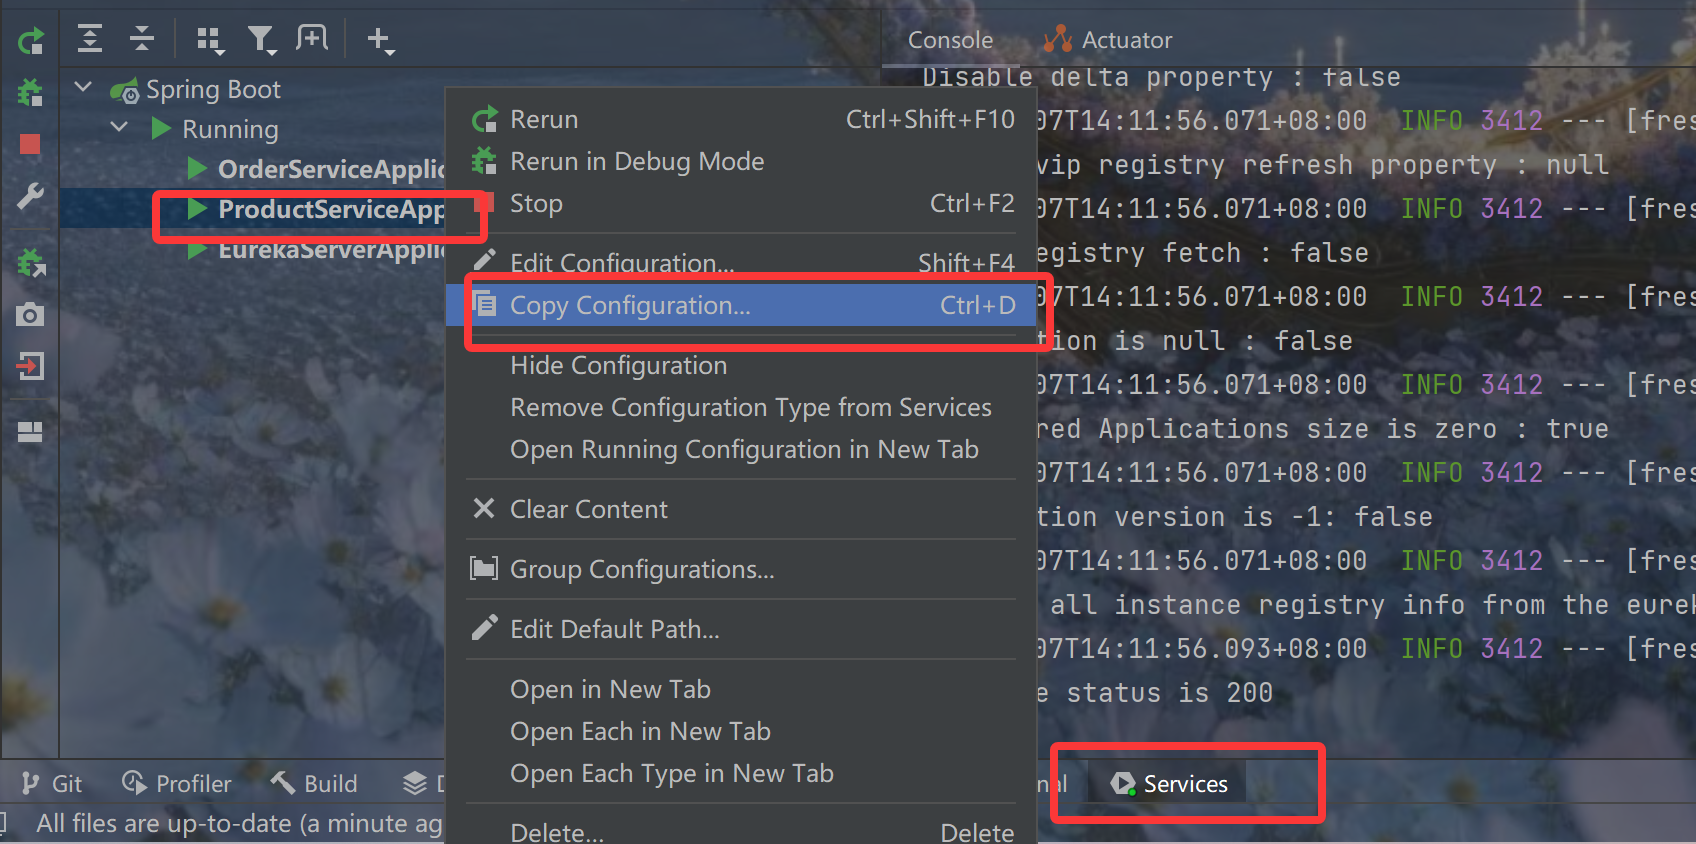The height and width of the screenshot is (844, 1696).
Task: Click the camera thread dump icon
Action: point(31,315)
